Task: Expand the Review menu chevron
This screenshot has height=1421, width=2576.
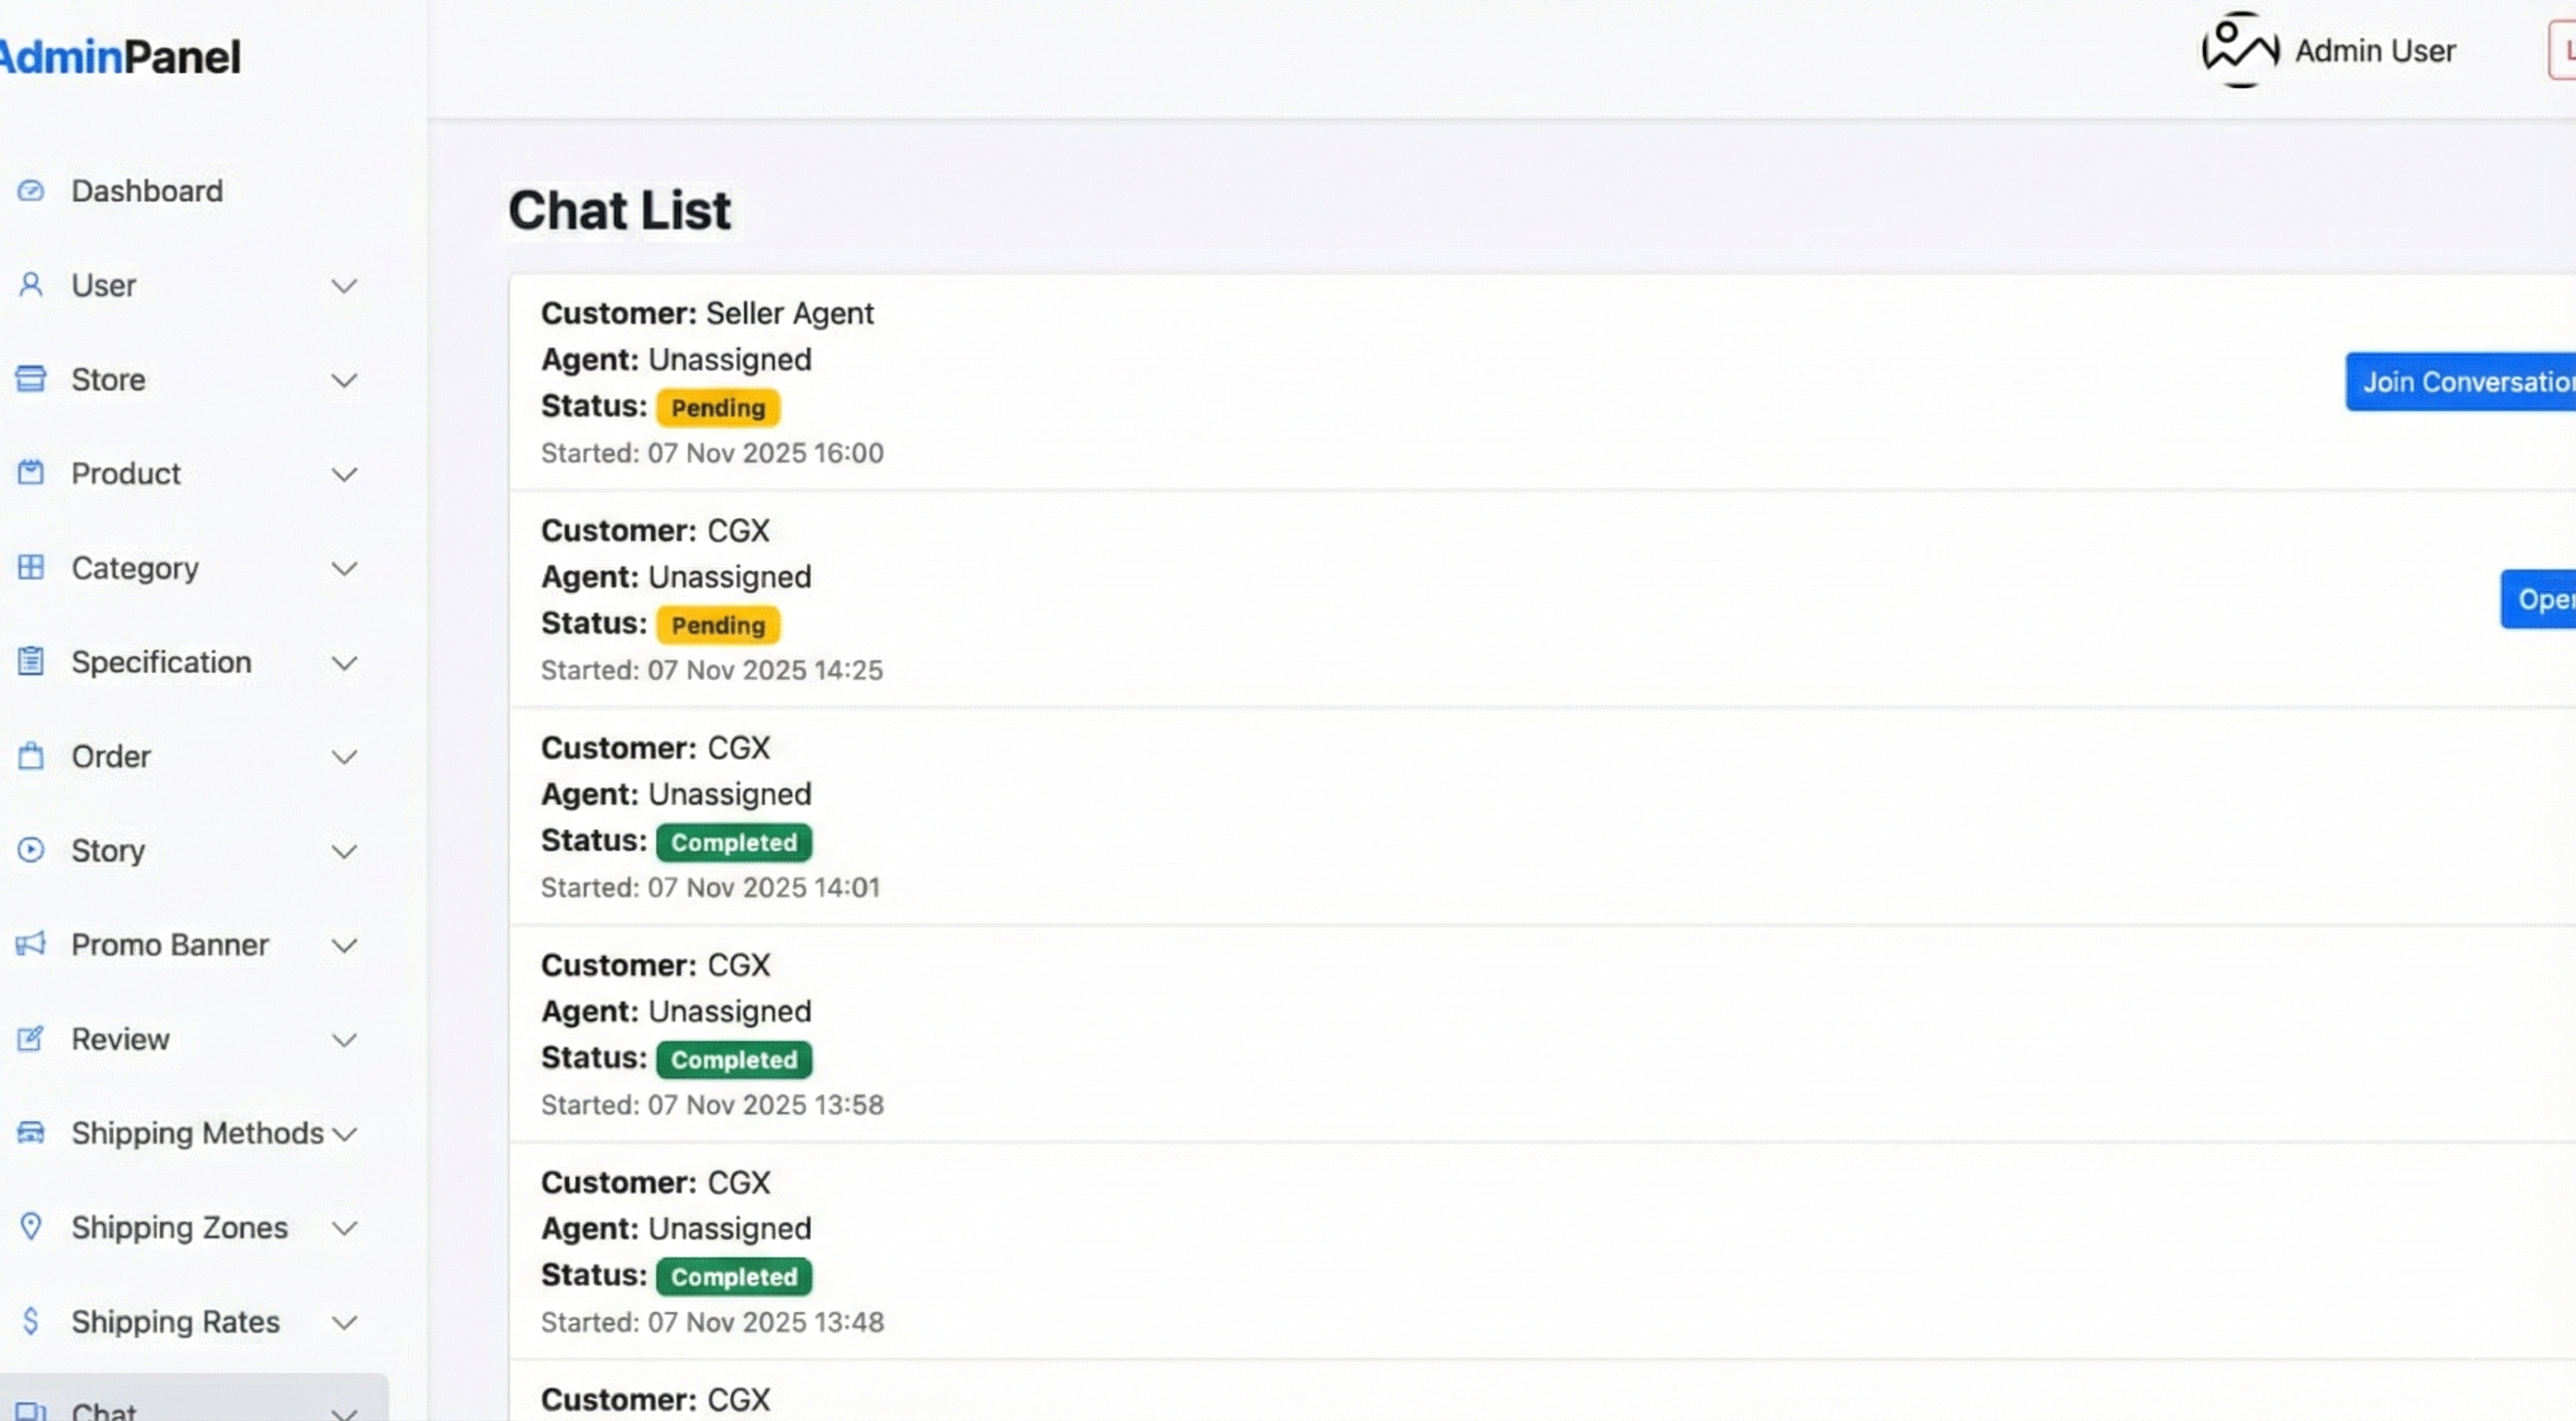Action: coord(344,1039)
